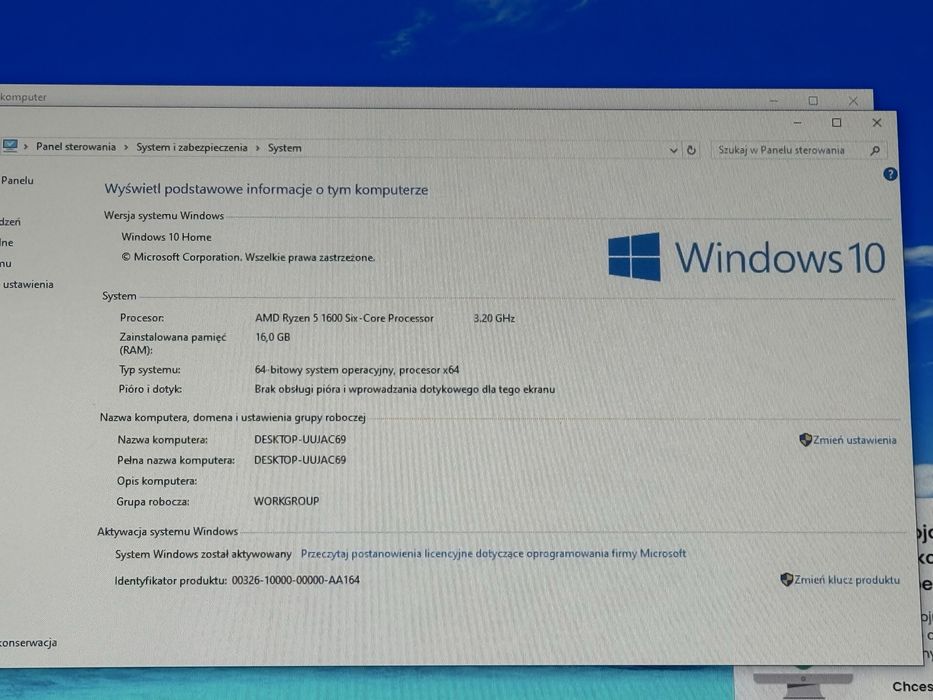Click the search magnifier icon

tap(875, 151)
